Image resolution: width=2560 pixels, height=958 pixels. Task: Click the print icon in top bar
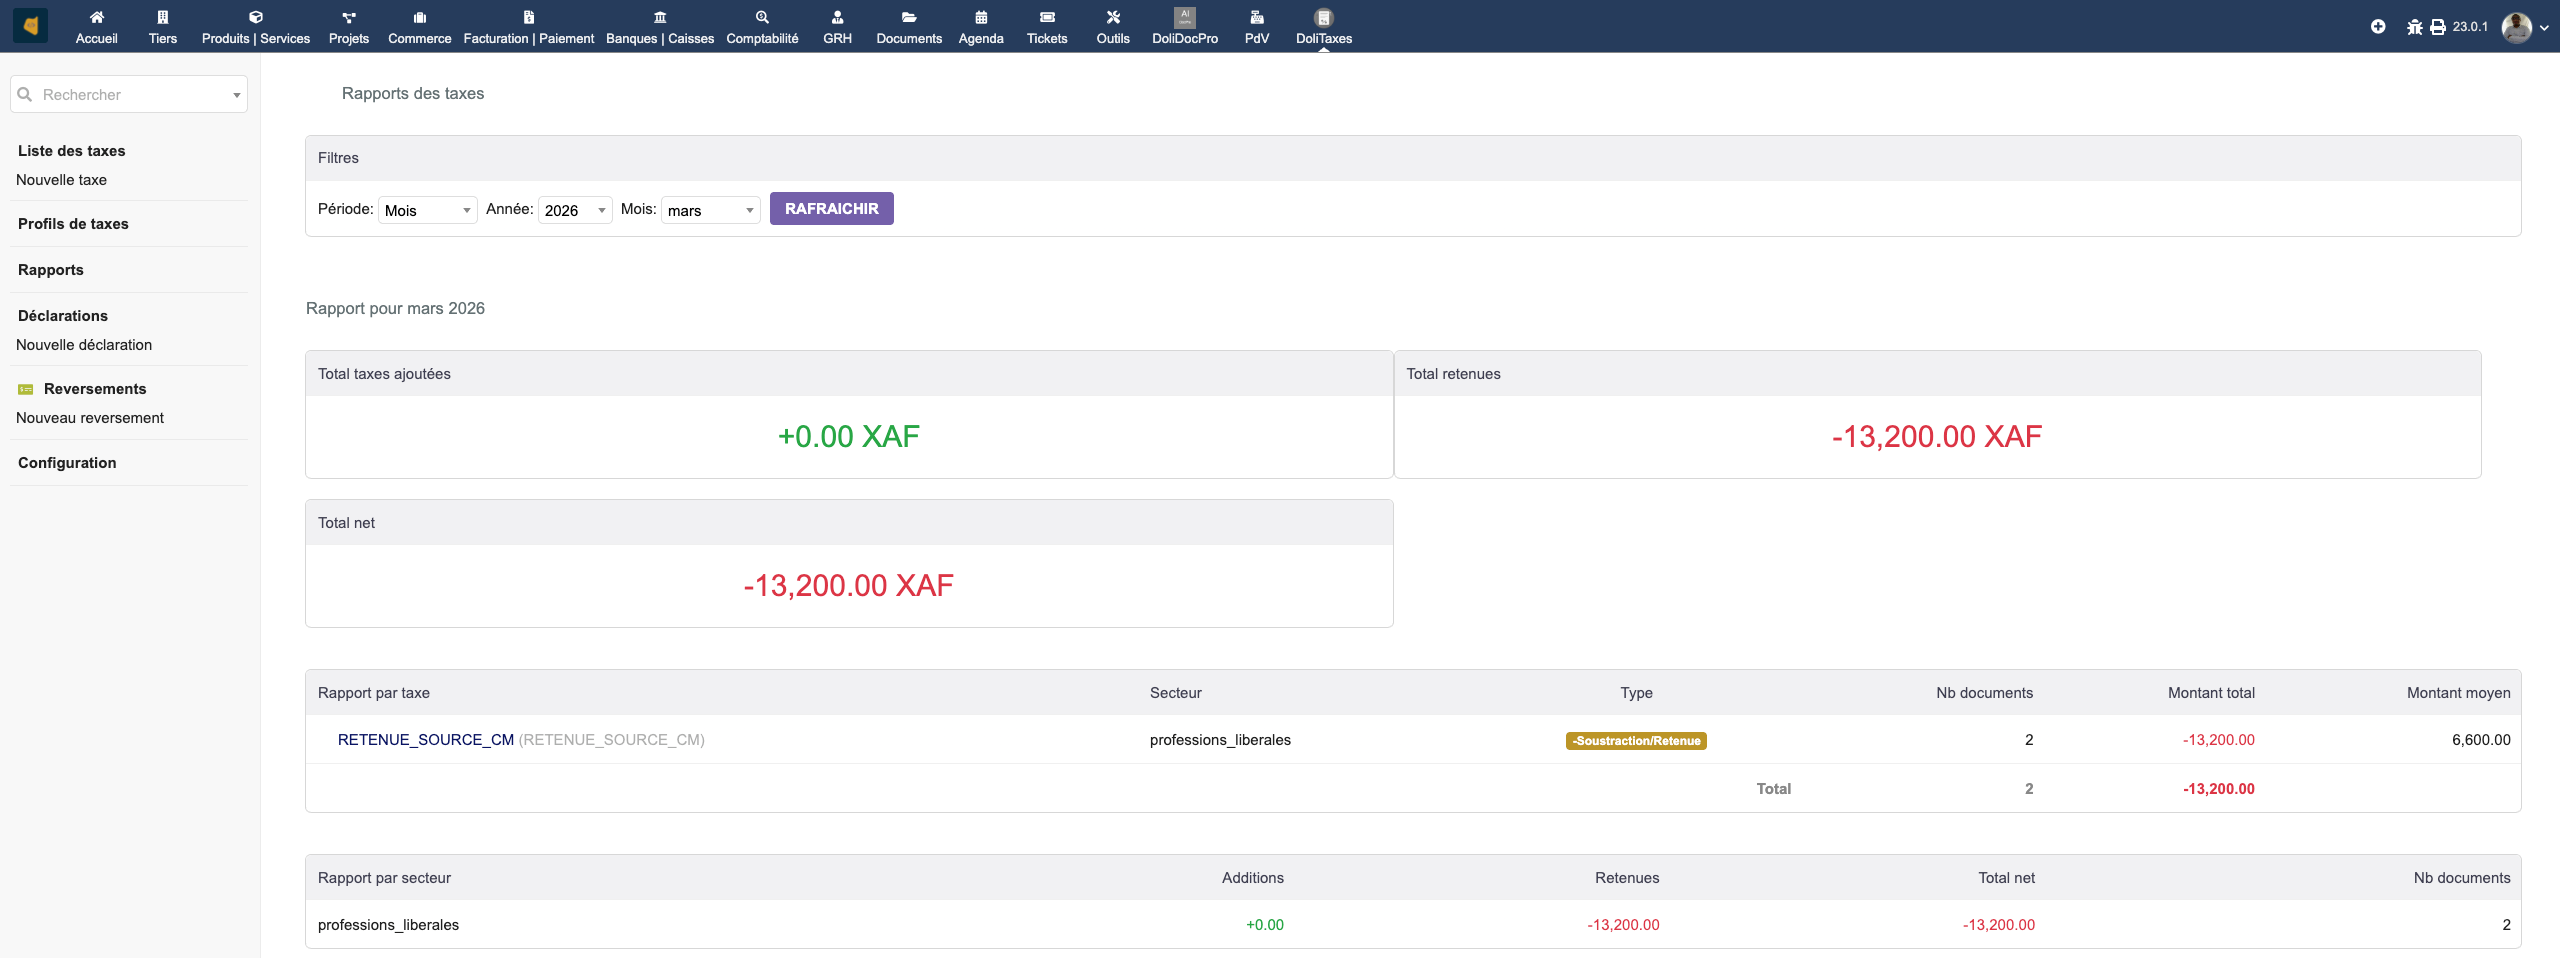point(2438,27)
